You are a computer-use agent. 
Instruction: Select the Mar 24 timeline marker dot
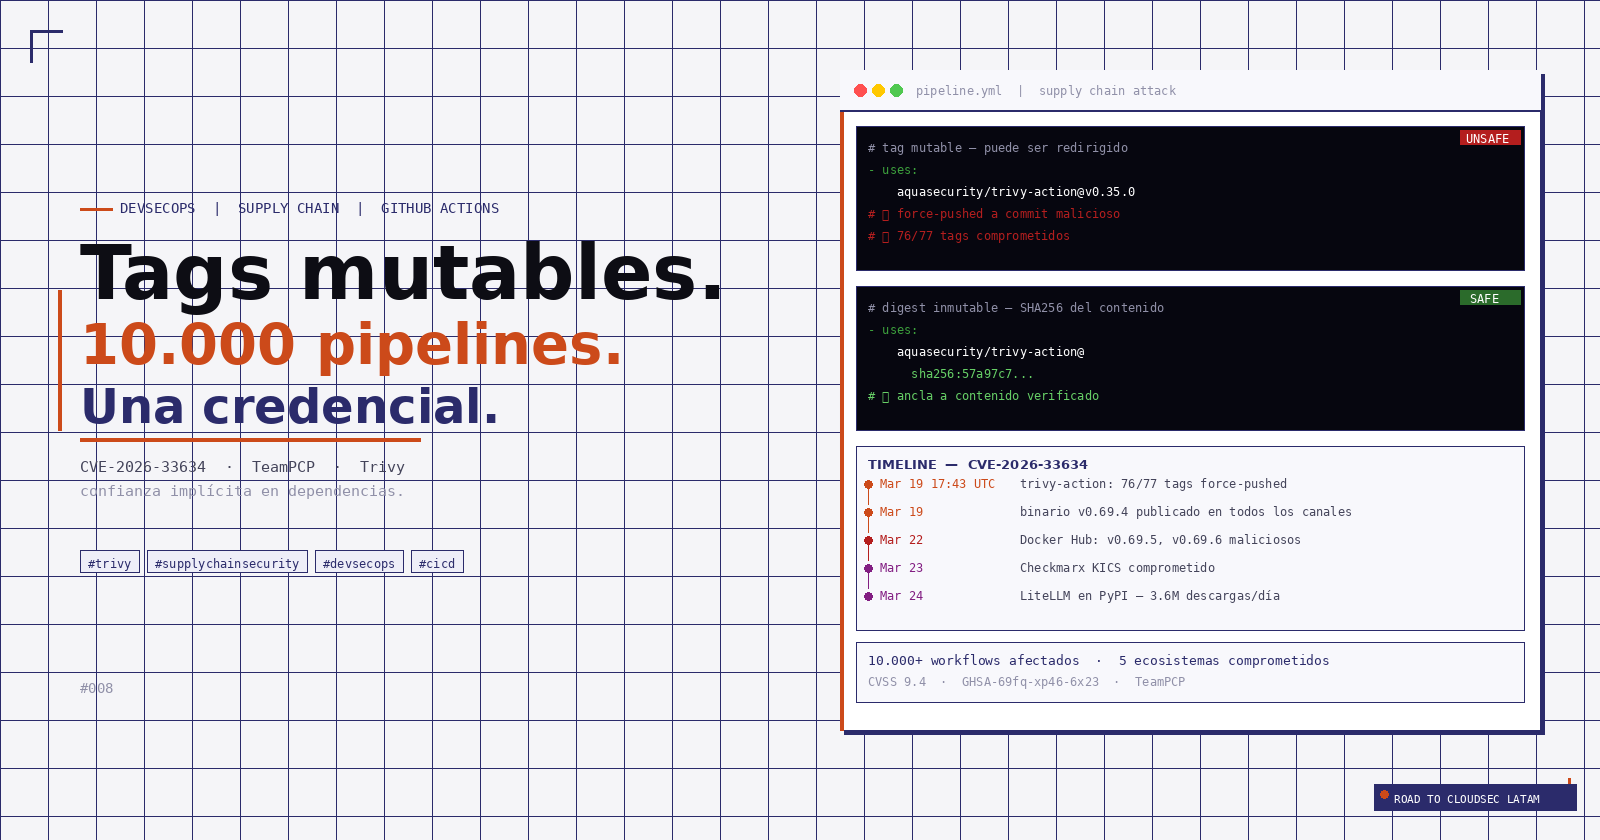point(868,597)
